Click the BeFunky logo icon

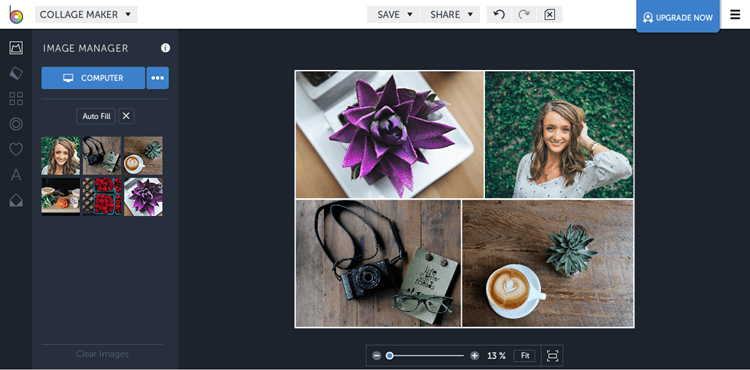point(15,14)
